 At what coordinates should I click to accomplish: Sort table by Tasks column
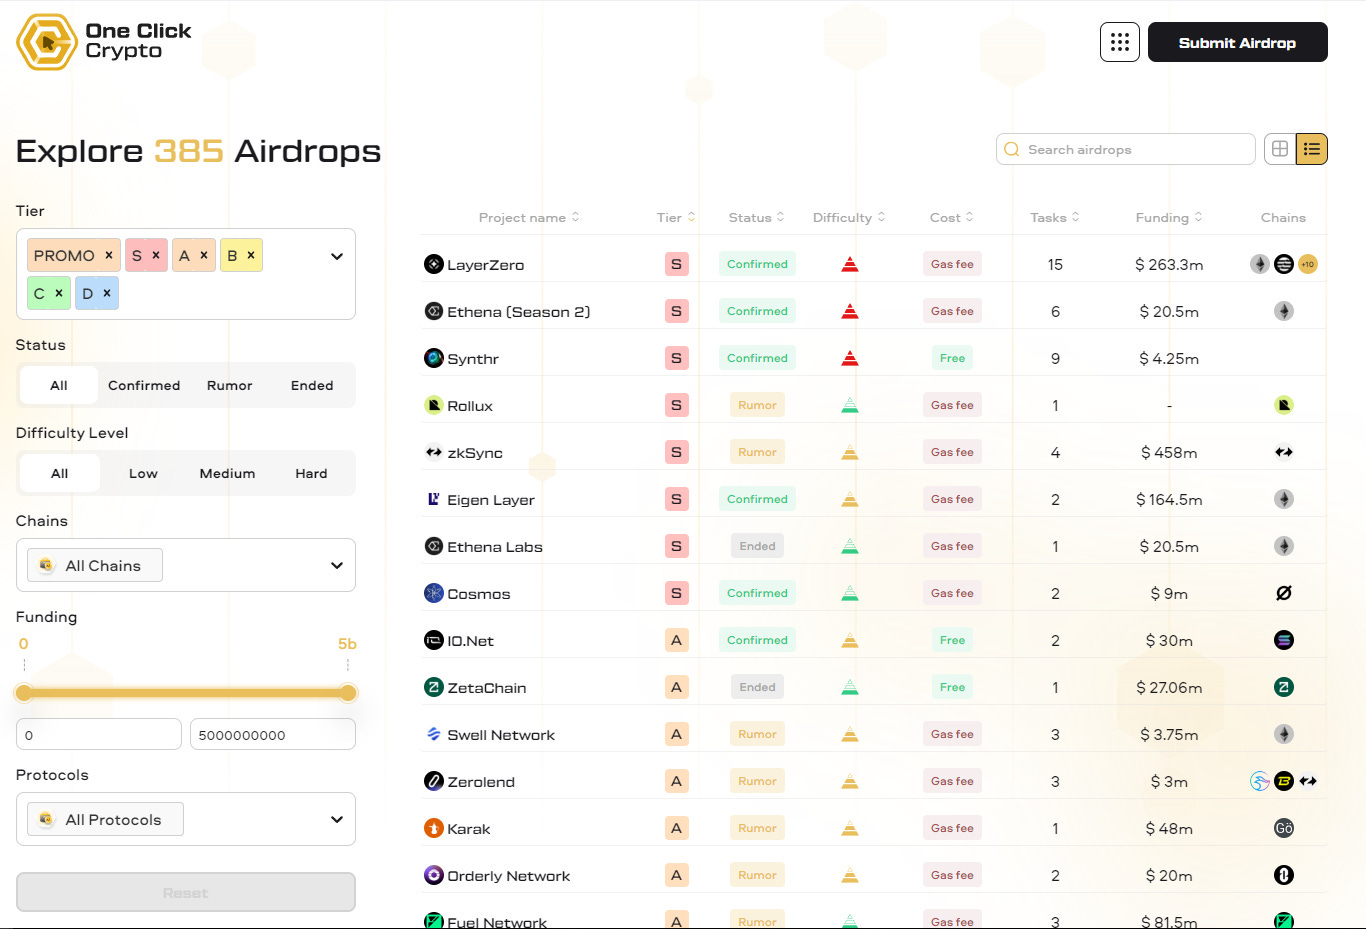(1055, 217)
